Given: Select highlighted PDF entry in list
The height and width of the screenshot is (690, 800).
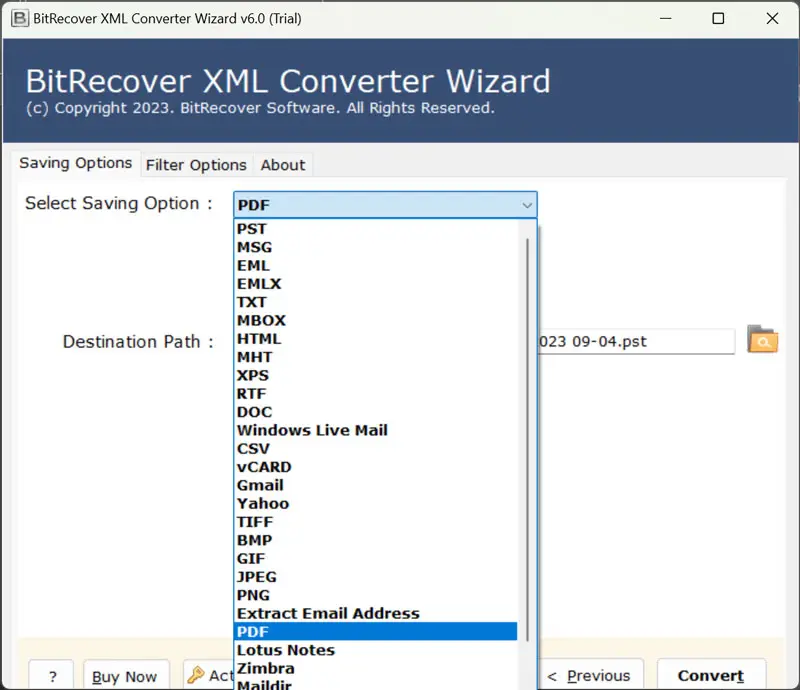Looking at the screenshot, I should click(x=376, y=632).
